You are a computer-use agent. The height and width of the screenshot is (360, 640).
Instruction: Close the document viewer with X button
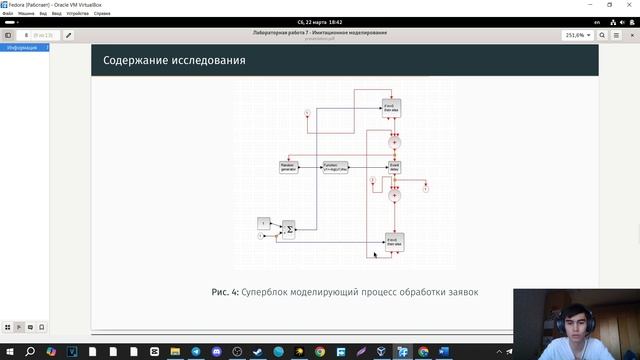(632, 36)
